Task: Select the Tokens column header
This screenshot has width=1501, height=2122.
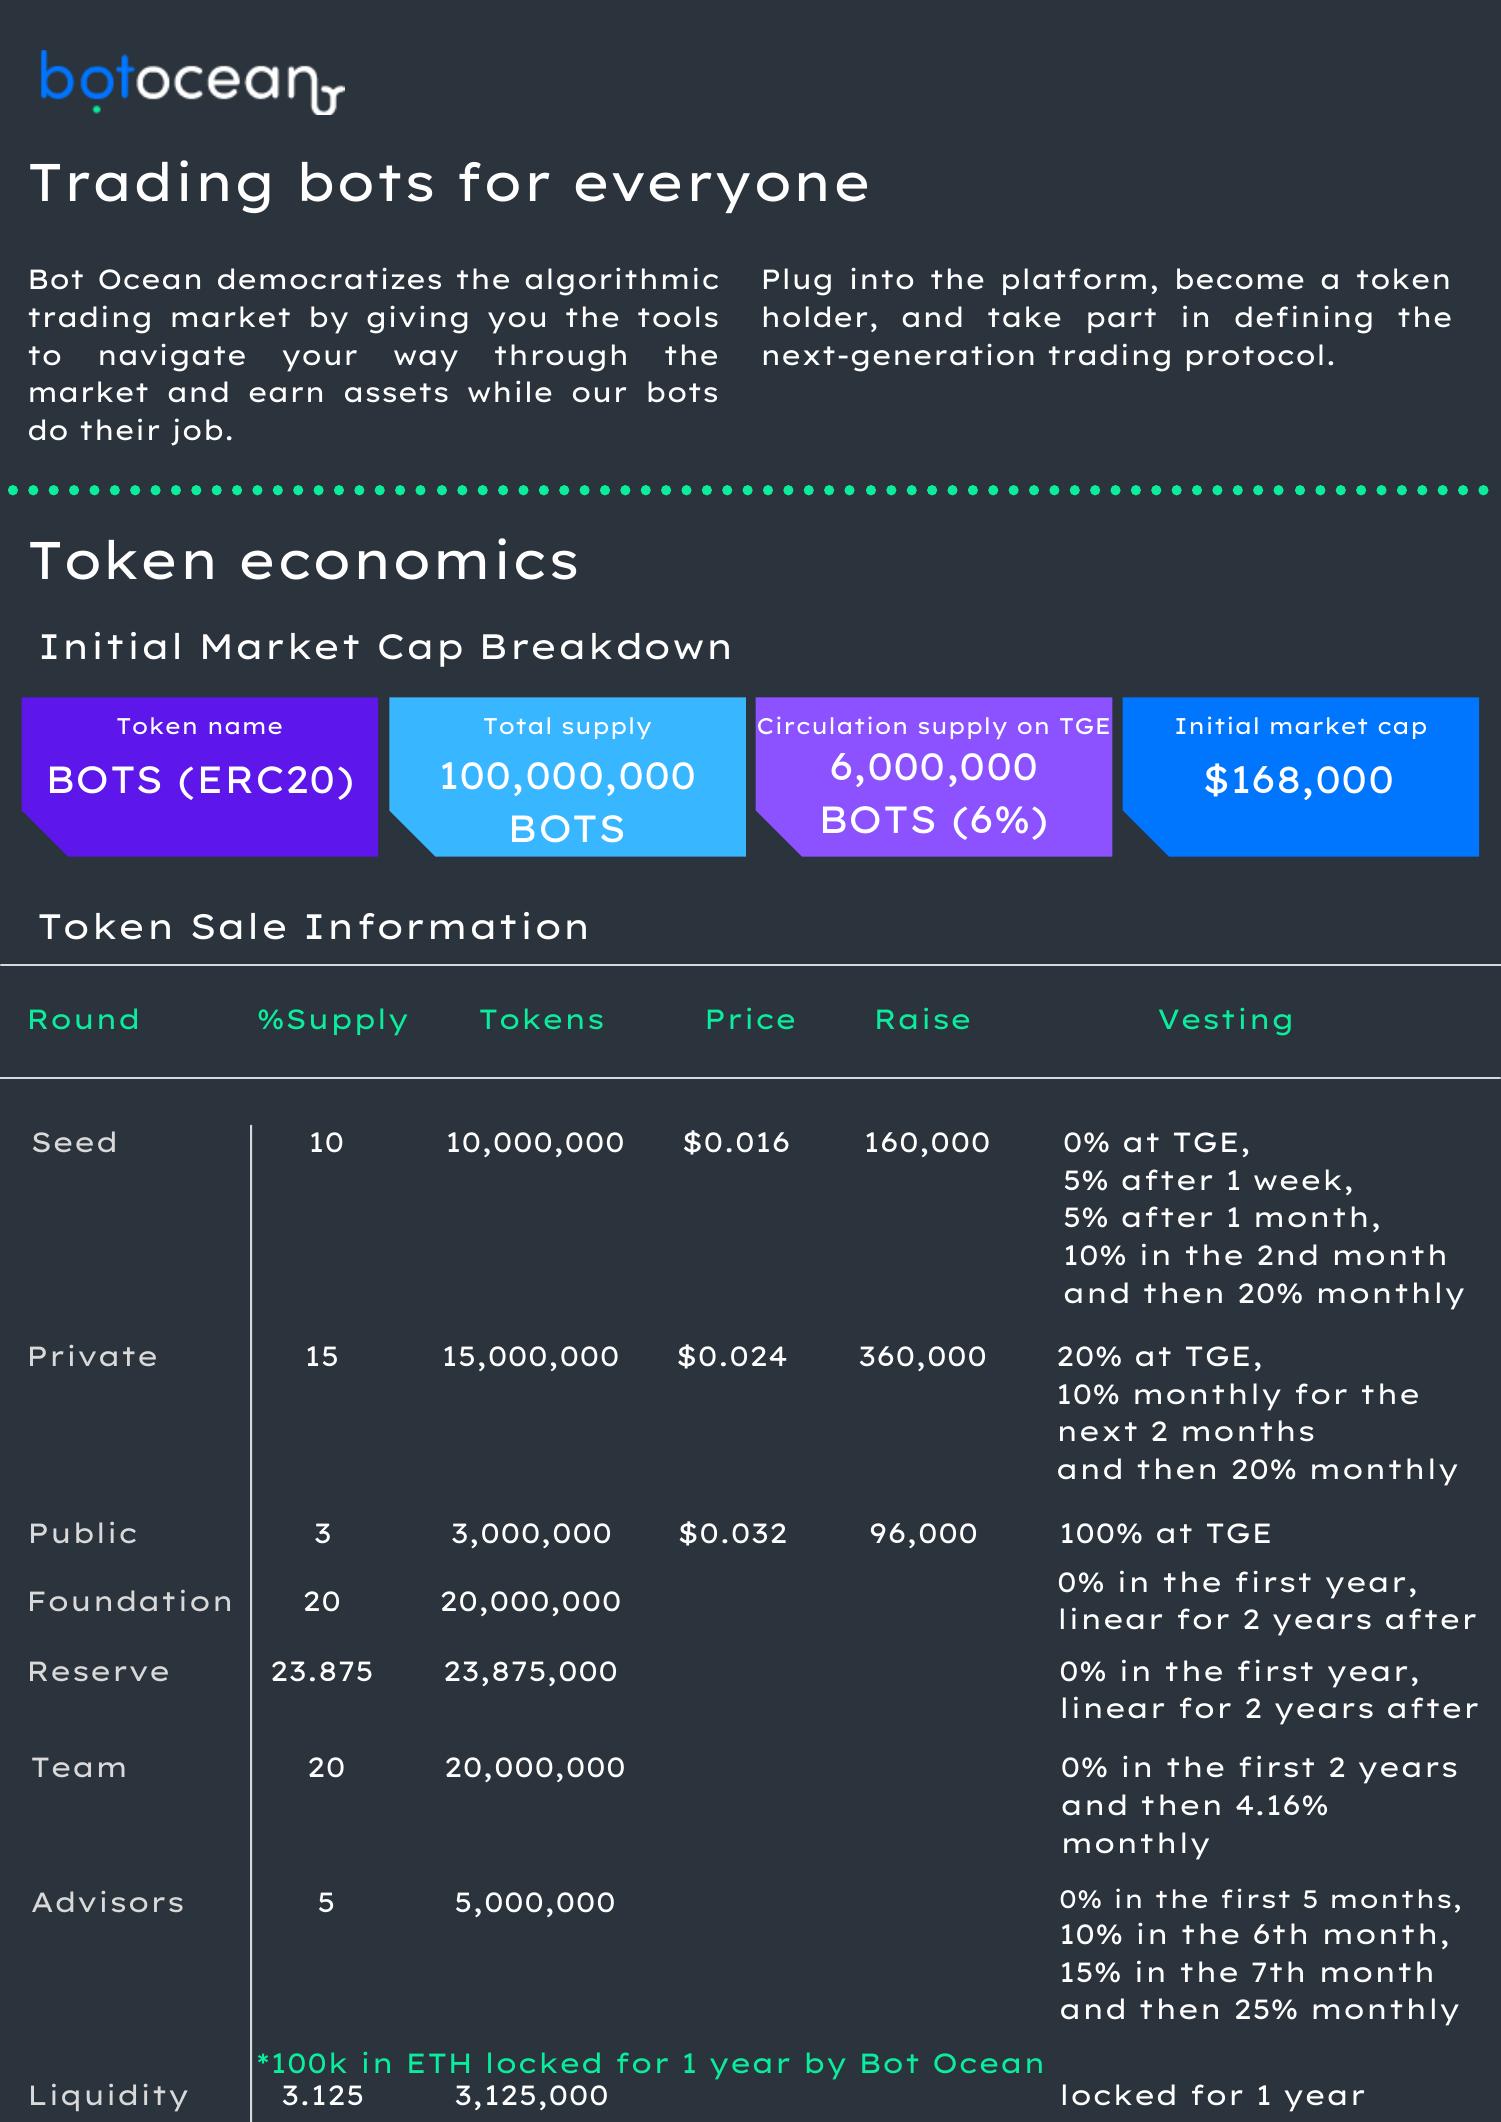Action: (542, 1020)
